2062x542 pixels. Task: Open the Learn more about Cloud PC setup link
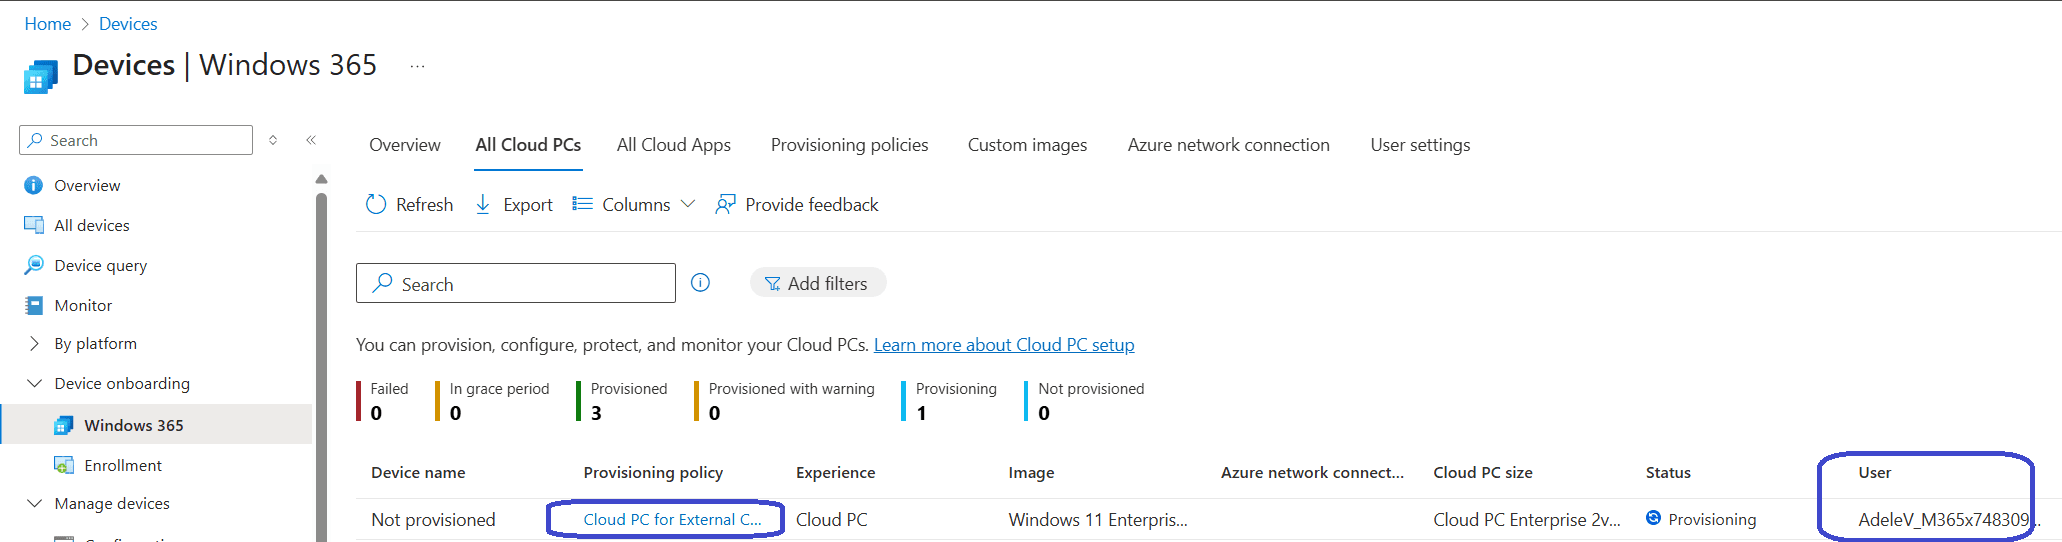pyautogui.click(x=1004, y=345)
